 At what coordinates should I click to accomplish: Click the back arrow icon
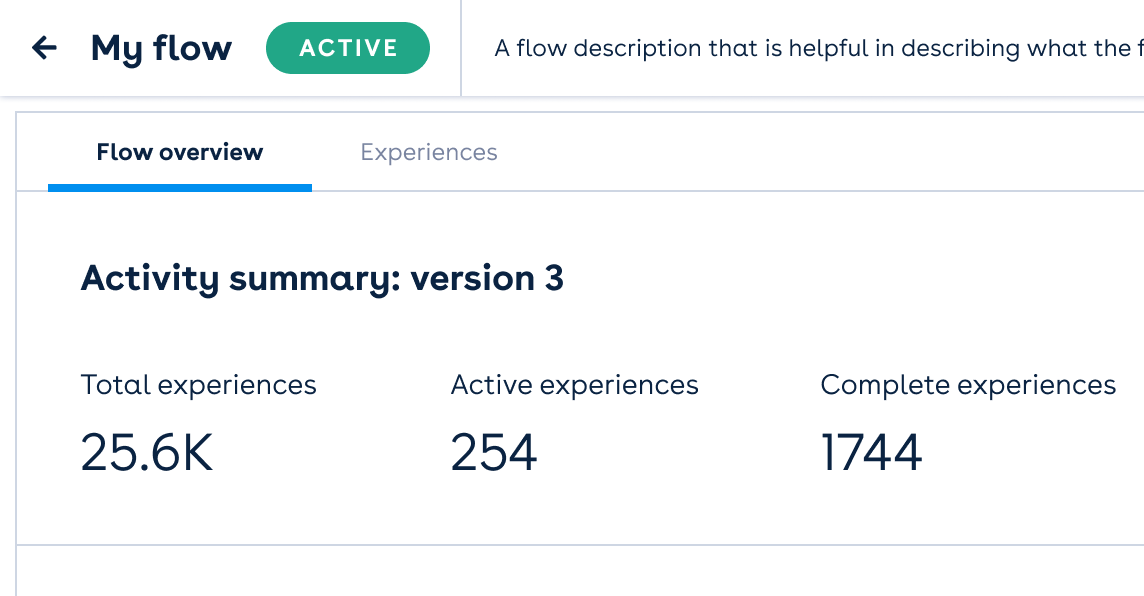[x=44, y=48]
